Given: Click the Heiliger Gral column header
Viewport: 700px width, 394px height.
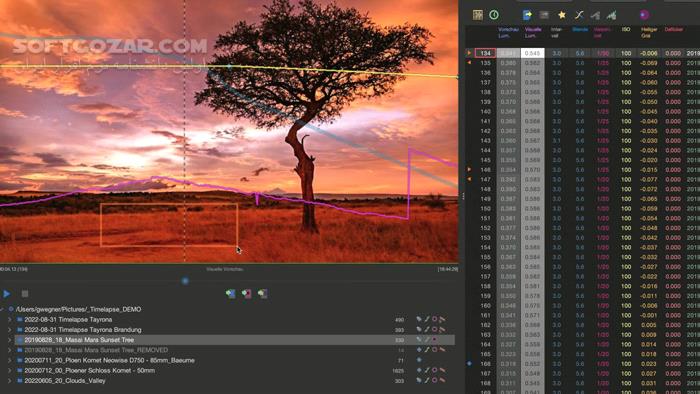Looking at the screenshot, I should [x=649, y=32].
